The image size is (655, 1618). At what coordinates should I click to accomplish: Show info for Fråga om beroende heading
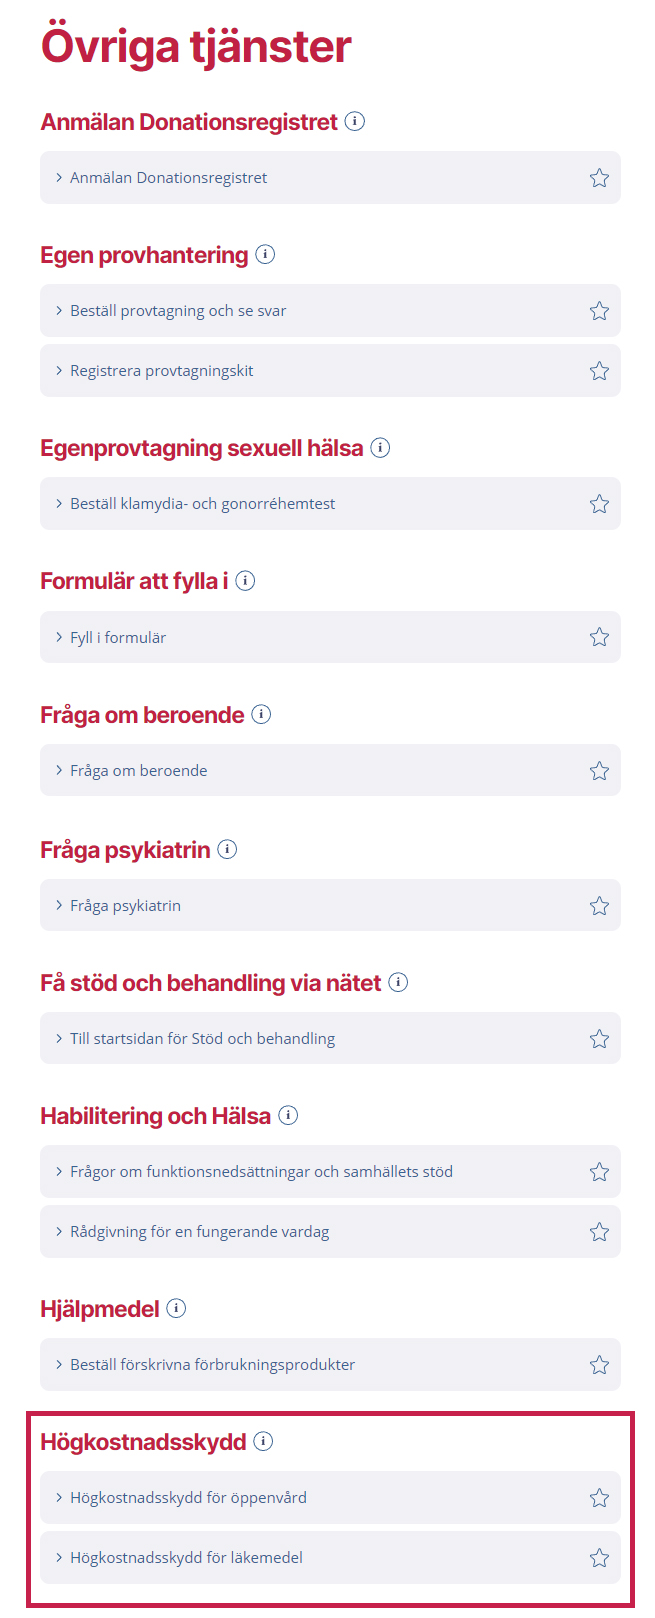point(261,715)
